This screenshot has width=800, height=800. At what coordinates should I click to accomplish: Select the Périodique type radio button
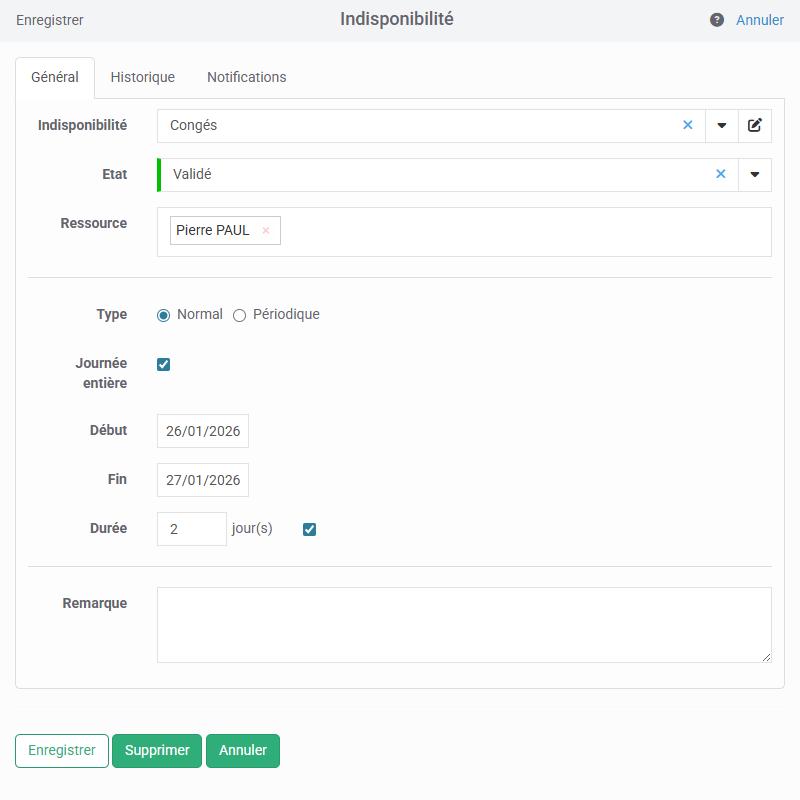coord(239,315)
